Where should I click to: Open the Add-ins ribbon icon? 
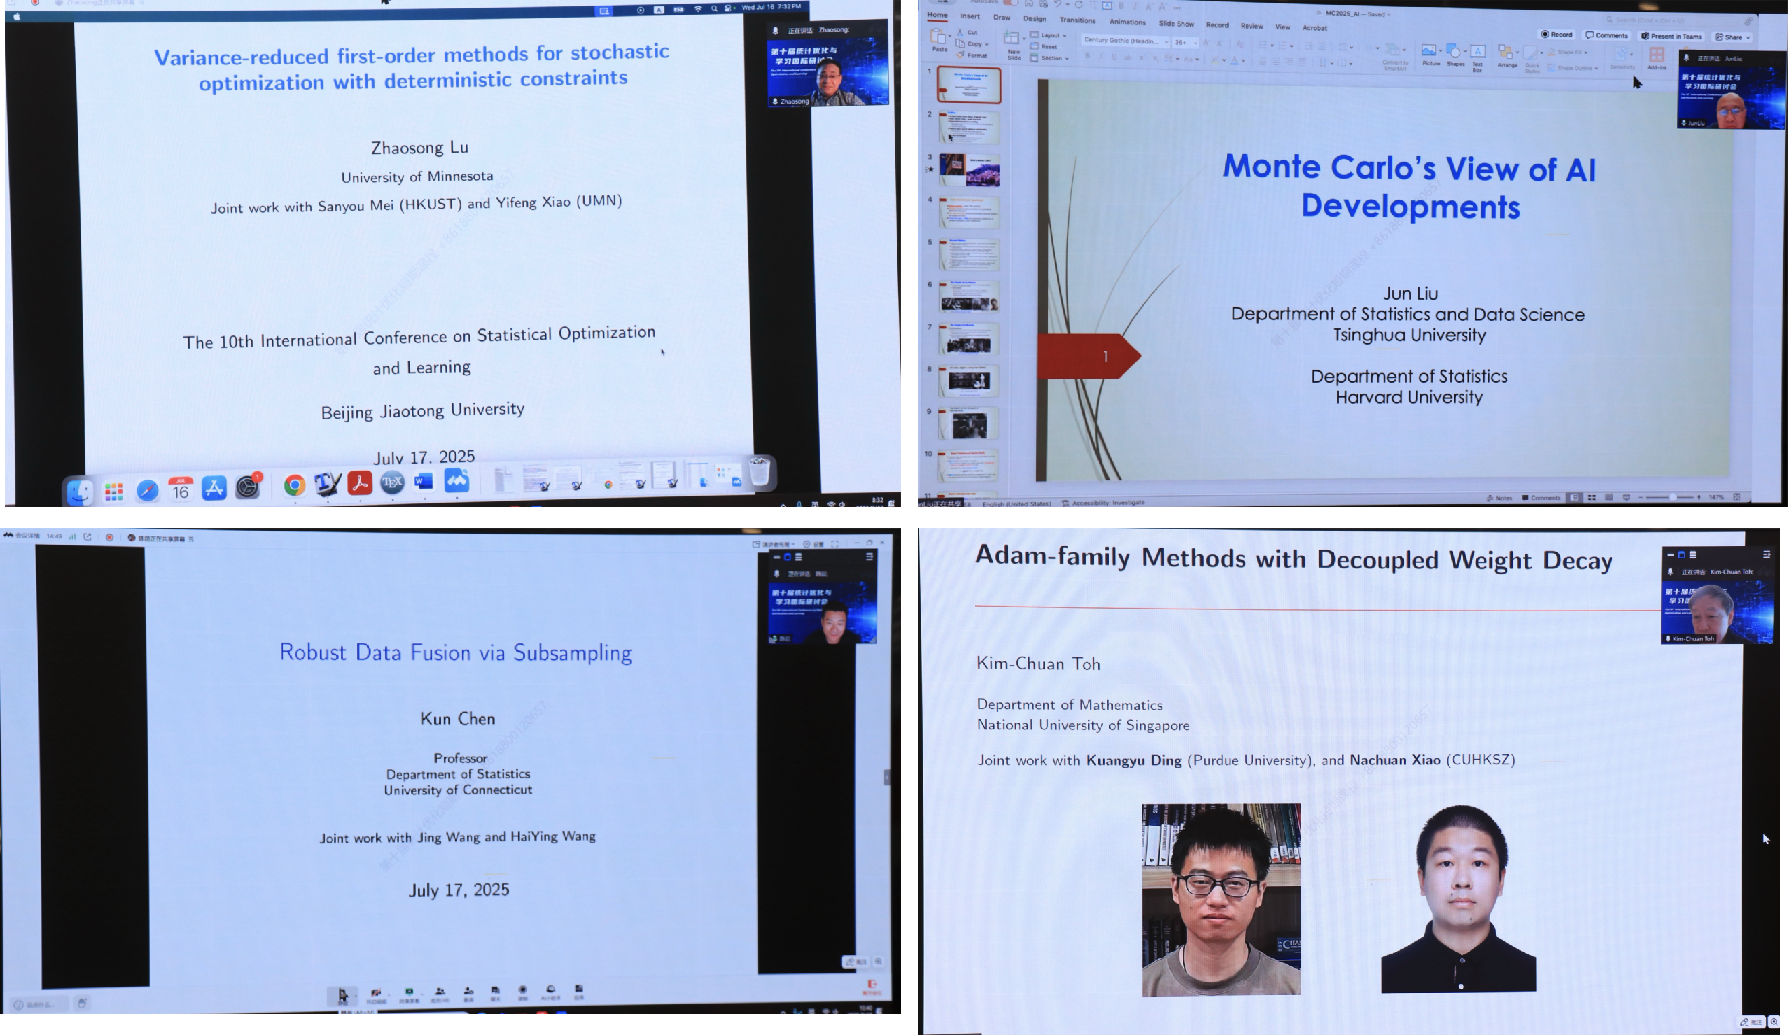pyautogui.click(x=1657, y=57)
